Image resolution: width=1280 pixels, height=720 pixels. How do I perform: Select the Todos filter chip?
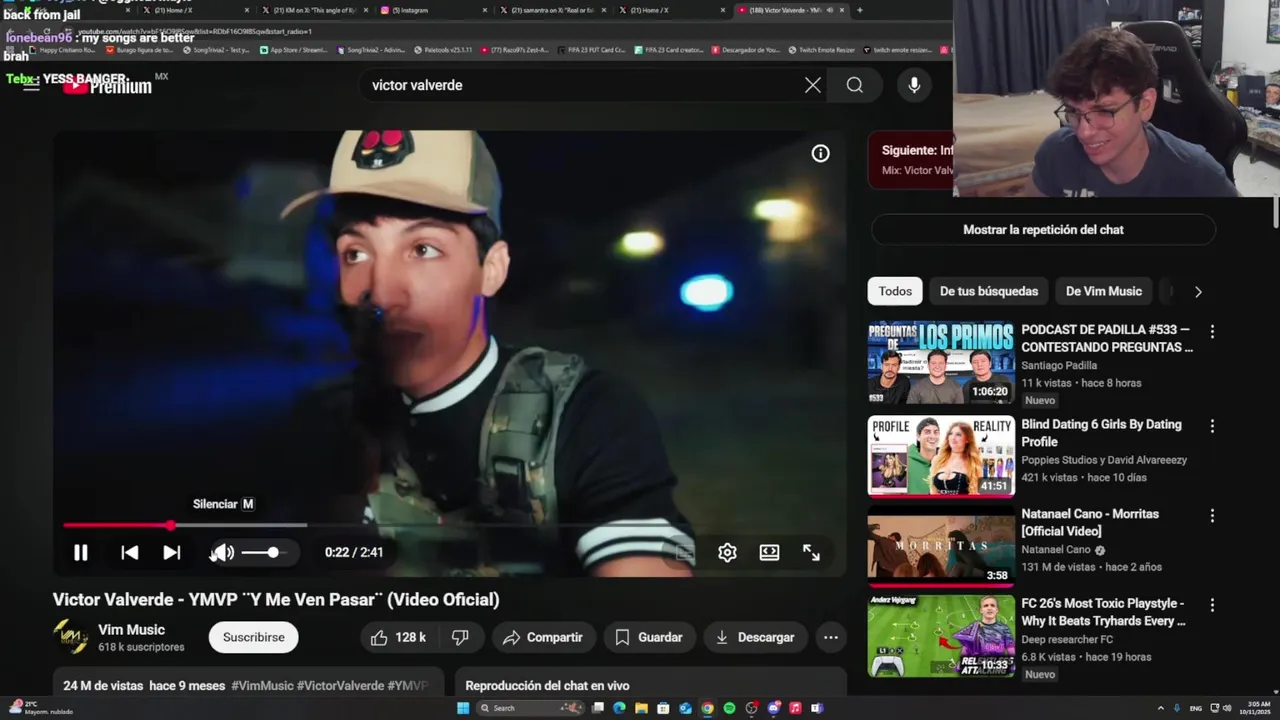pos(895,291)
